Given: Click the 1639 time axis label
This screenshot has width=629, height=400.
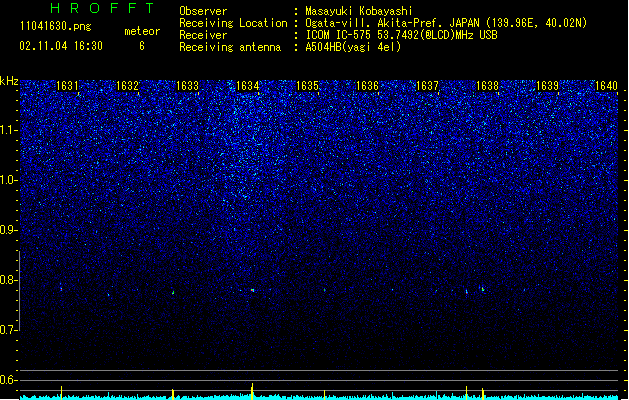Looking at the screenshot, I should click(x=548, y=86).
